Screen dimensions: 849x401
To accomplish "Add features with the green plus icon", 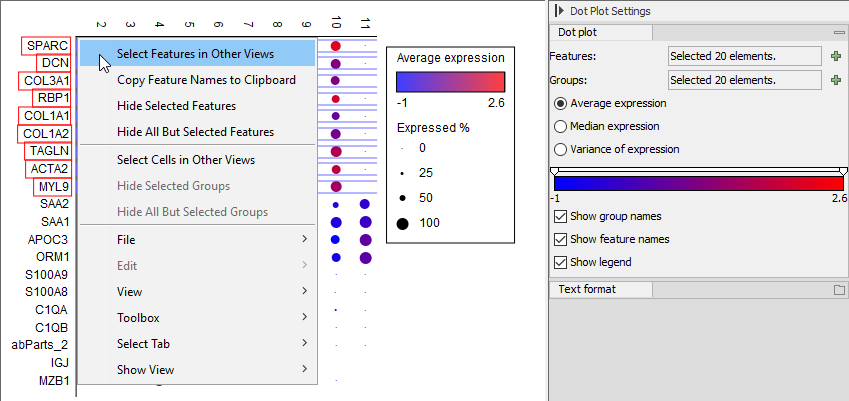I will click(x=837, y=55).
